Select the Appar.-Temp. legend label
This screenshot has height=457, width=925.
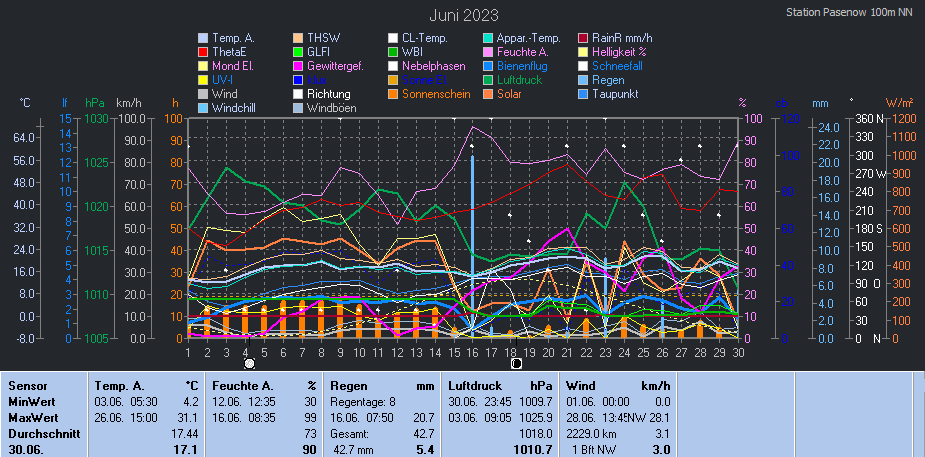click(528, 38)
